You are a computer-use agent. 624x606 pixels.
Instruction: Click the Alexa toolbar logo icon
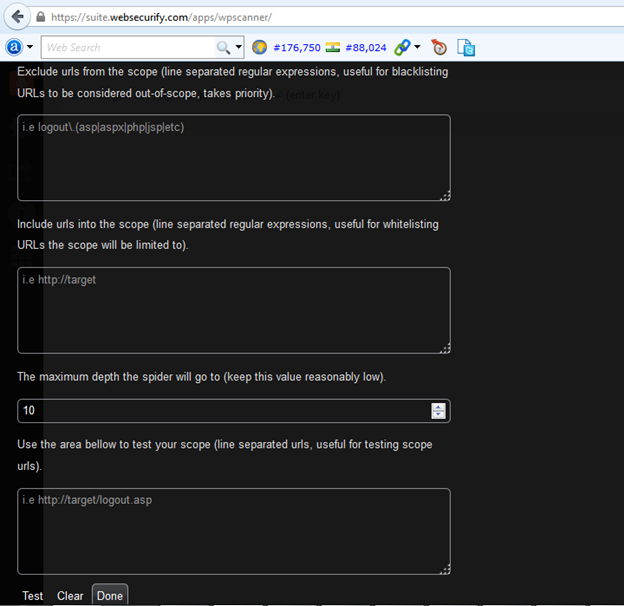click(14, 47)
